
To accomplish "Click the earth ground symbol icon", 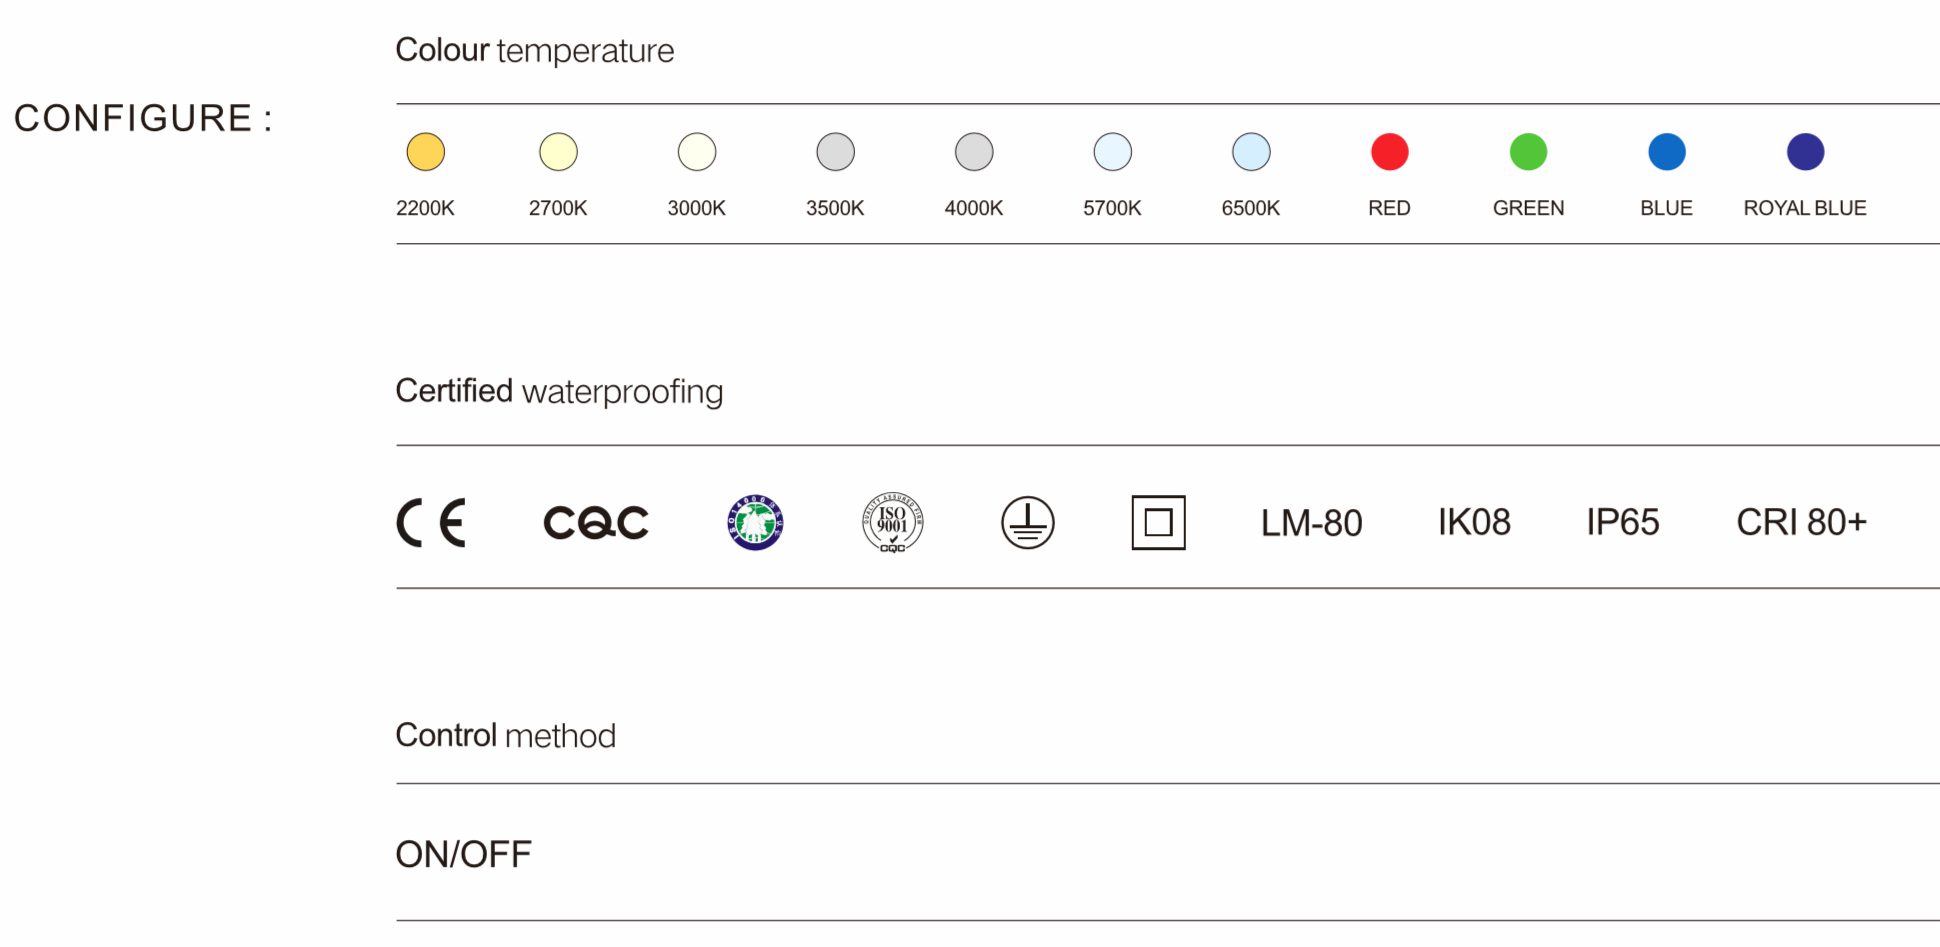I will point(1028,523).
